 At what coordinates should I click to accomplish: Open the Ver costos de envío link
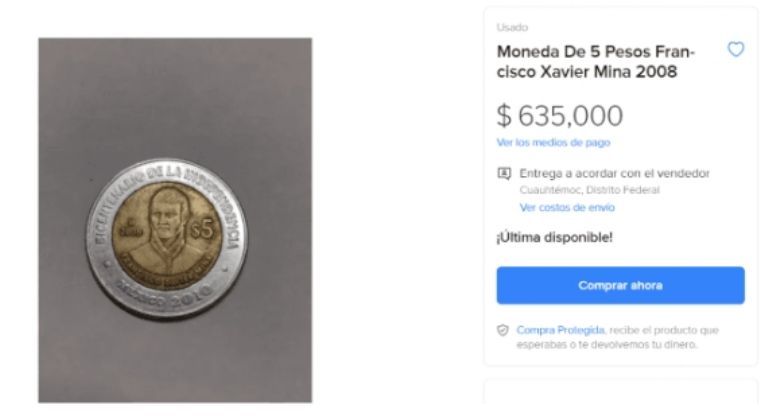point(567,208)
